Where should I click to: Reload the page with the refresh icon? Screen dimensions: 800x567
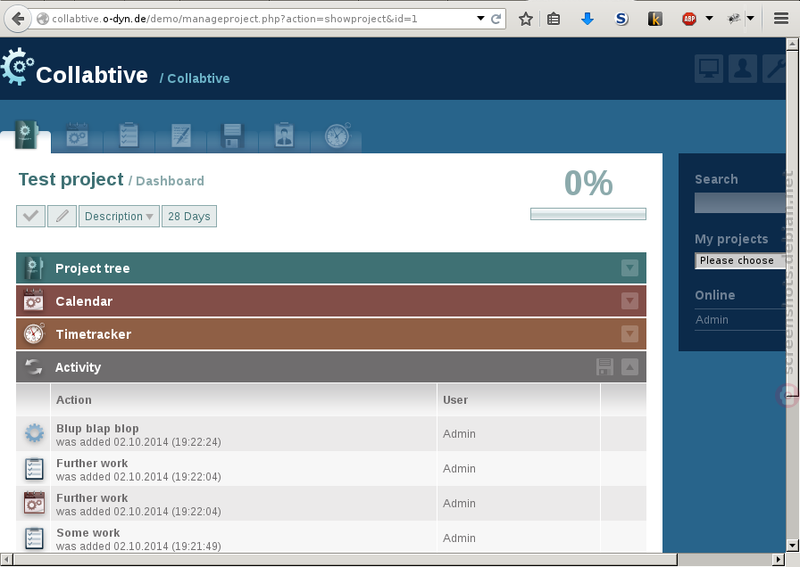coord(495,19)
